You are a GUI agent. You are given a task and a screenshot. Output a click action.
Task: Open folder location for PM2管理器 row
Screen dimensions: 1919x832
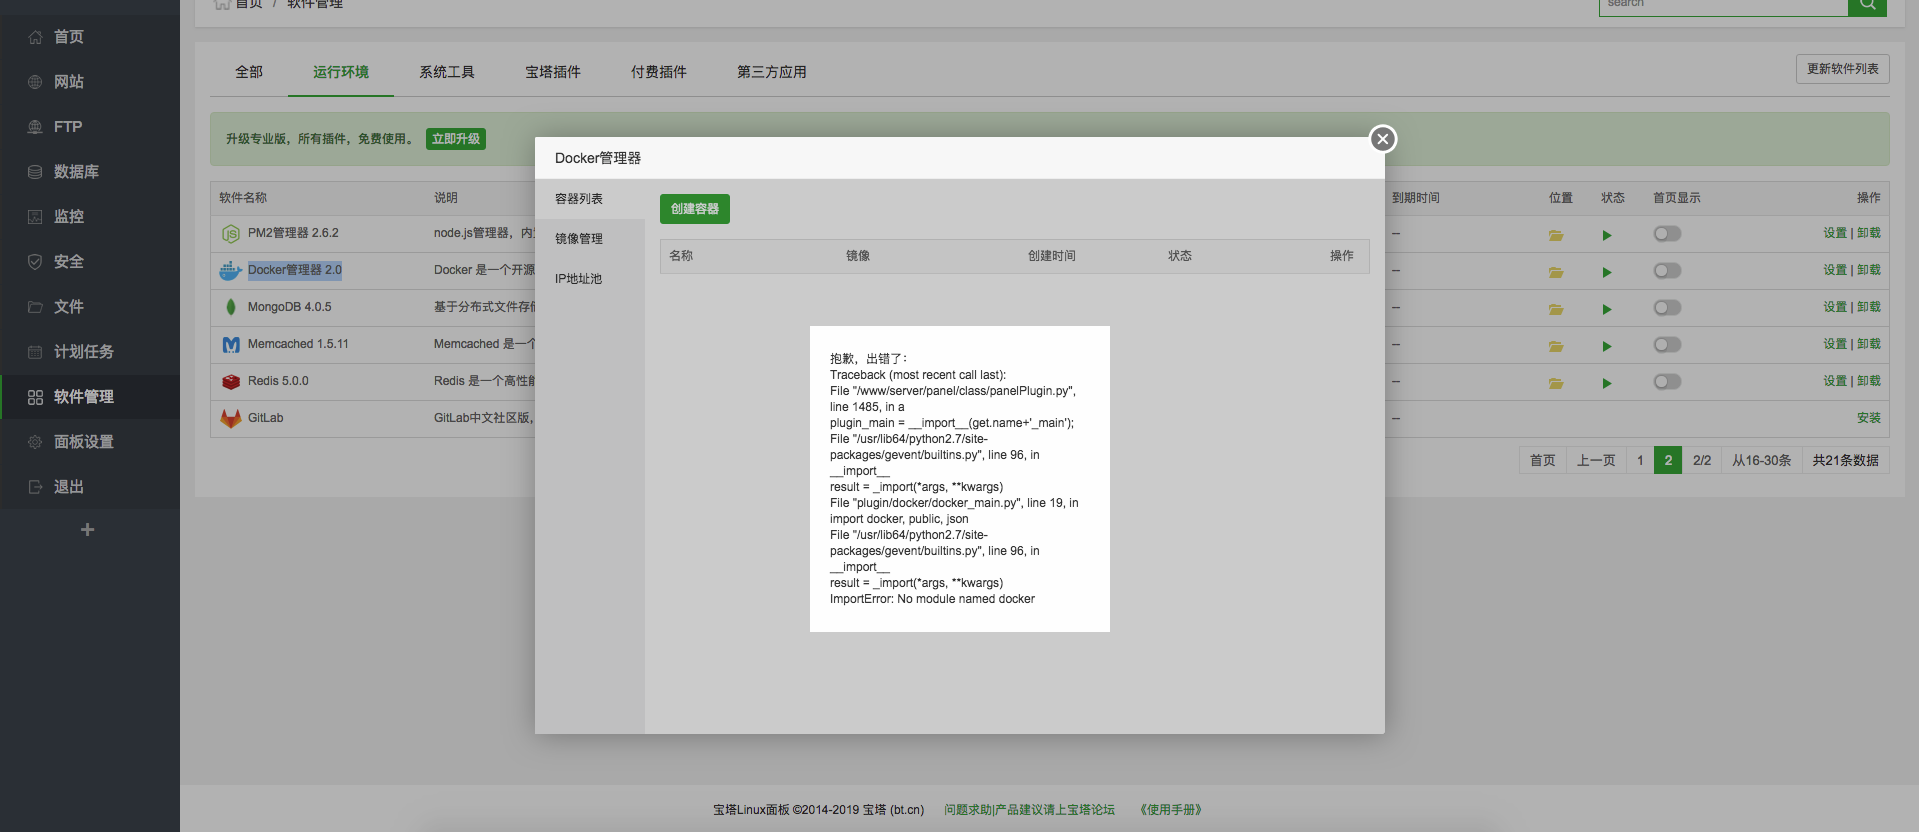(1556, 236)
